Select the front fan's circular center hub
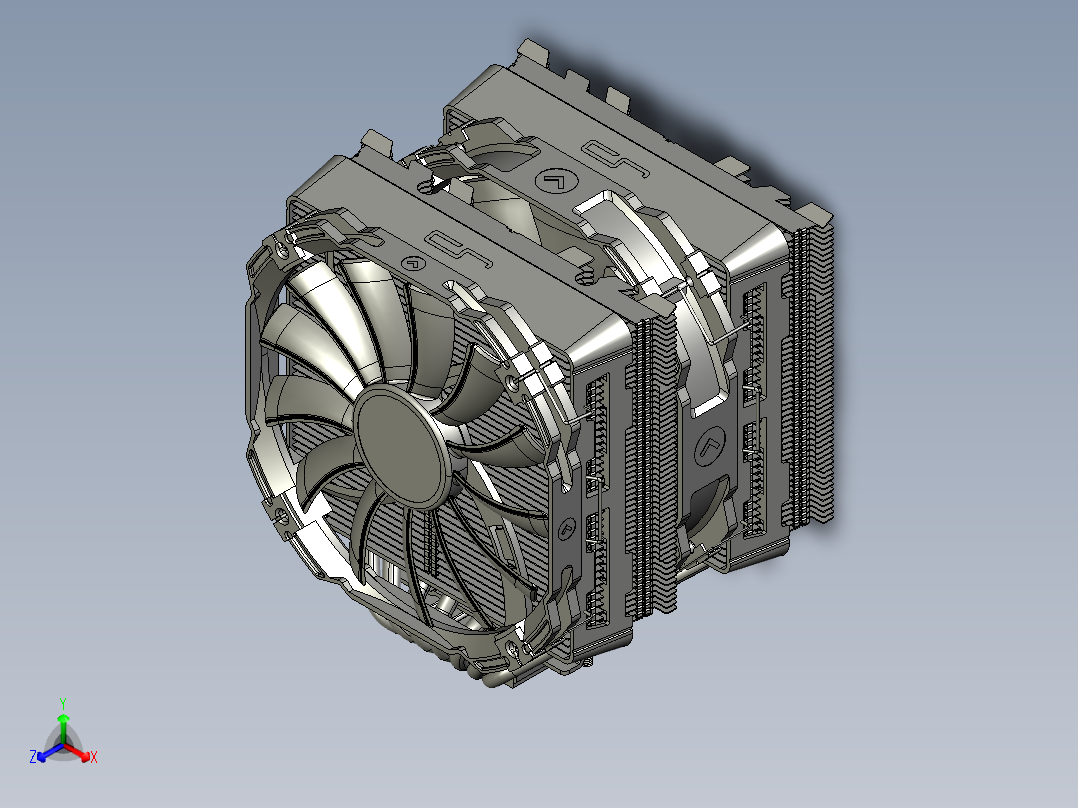 coord(404,446)
